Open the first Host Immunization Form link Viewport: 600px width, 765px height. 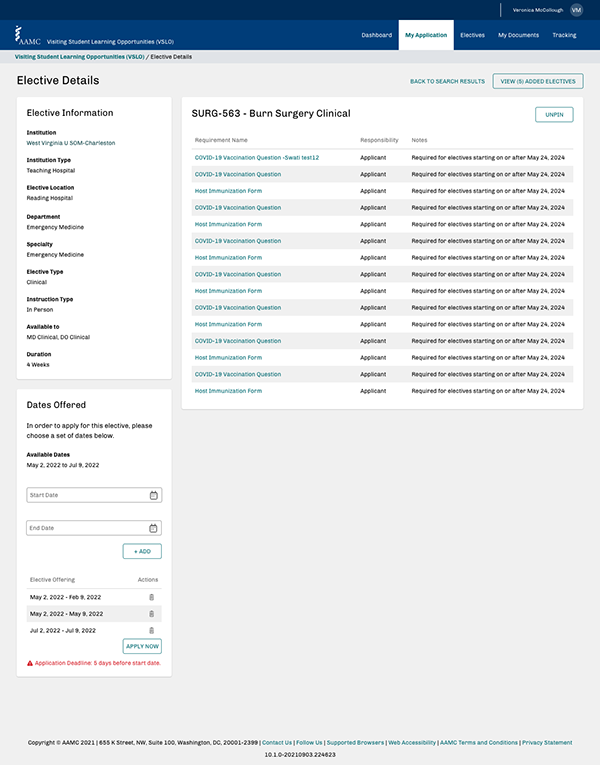coord(228,191)
